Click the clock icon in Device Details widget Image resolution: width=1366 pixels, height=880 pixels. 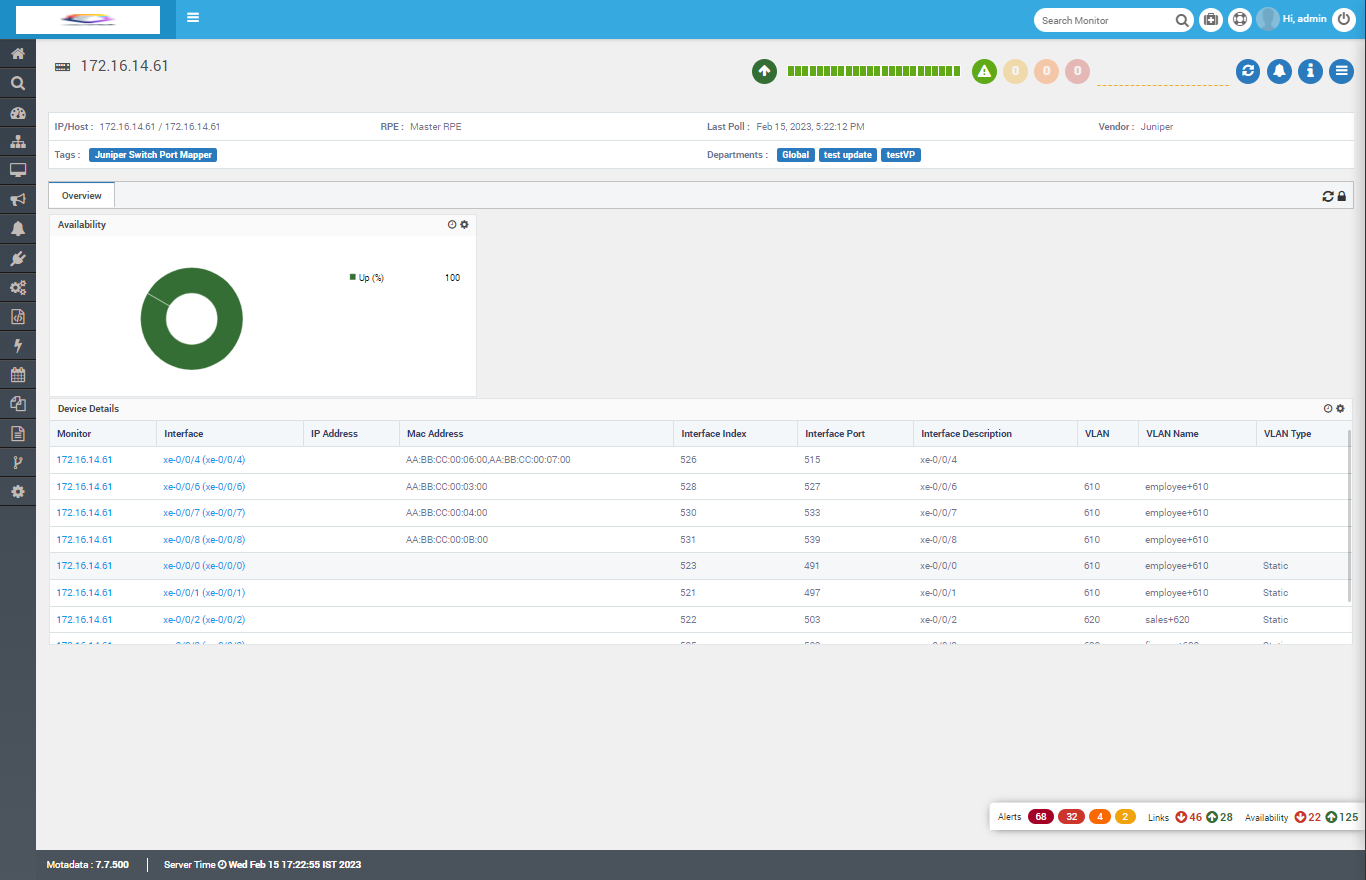(x=1328, y=409)
